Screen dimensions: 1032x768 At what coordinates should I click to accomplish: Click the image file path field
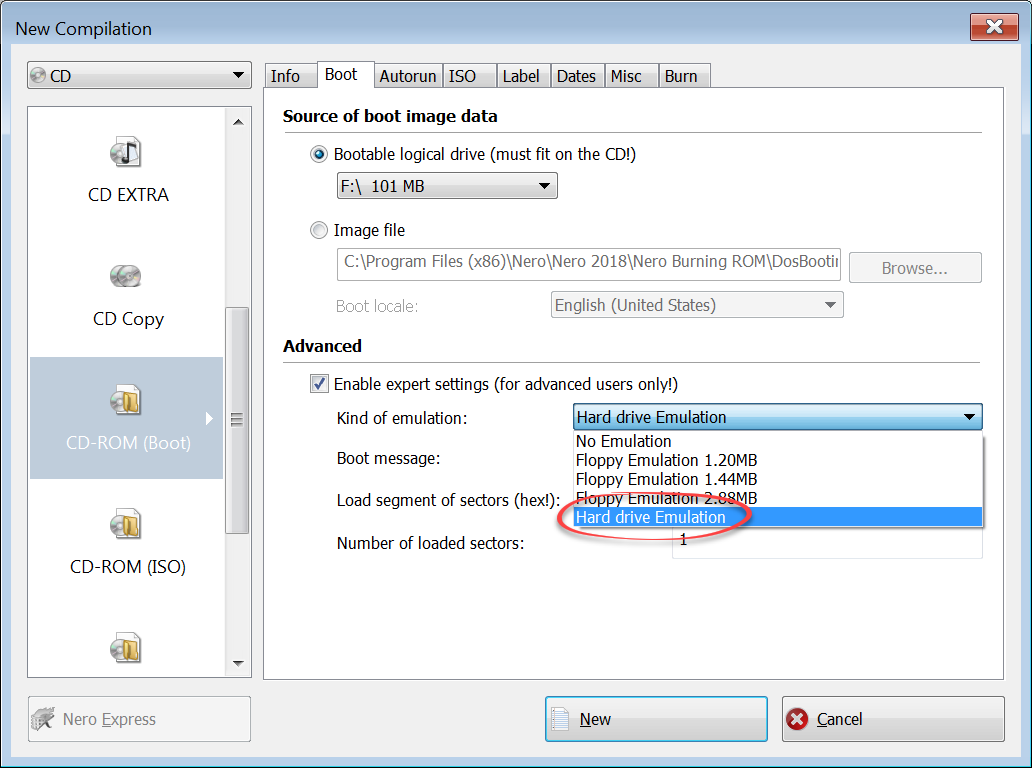coord(588,264)
